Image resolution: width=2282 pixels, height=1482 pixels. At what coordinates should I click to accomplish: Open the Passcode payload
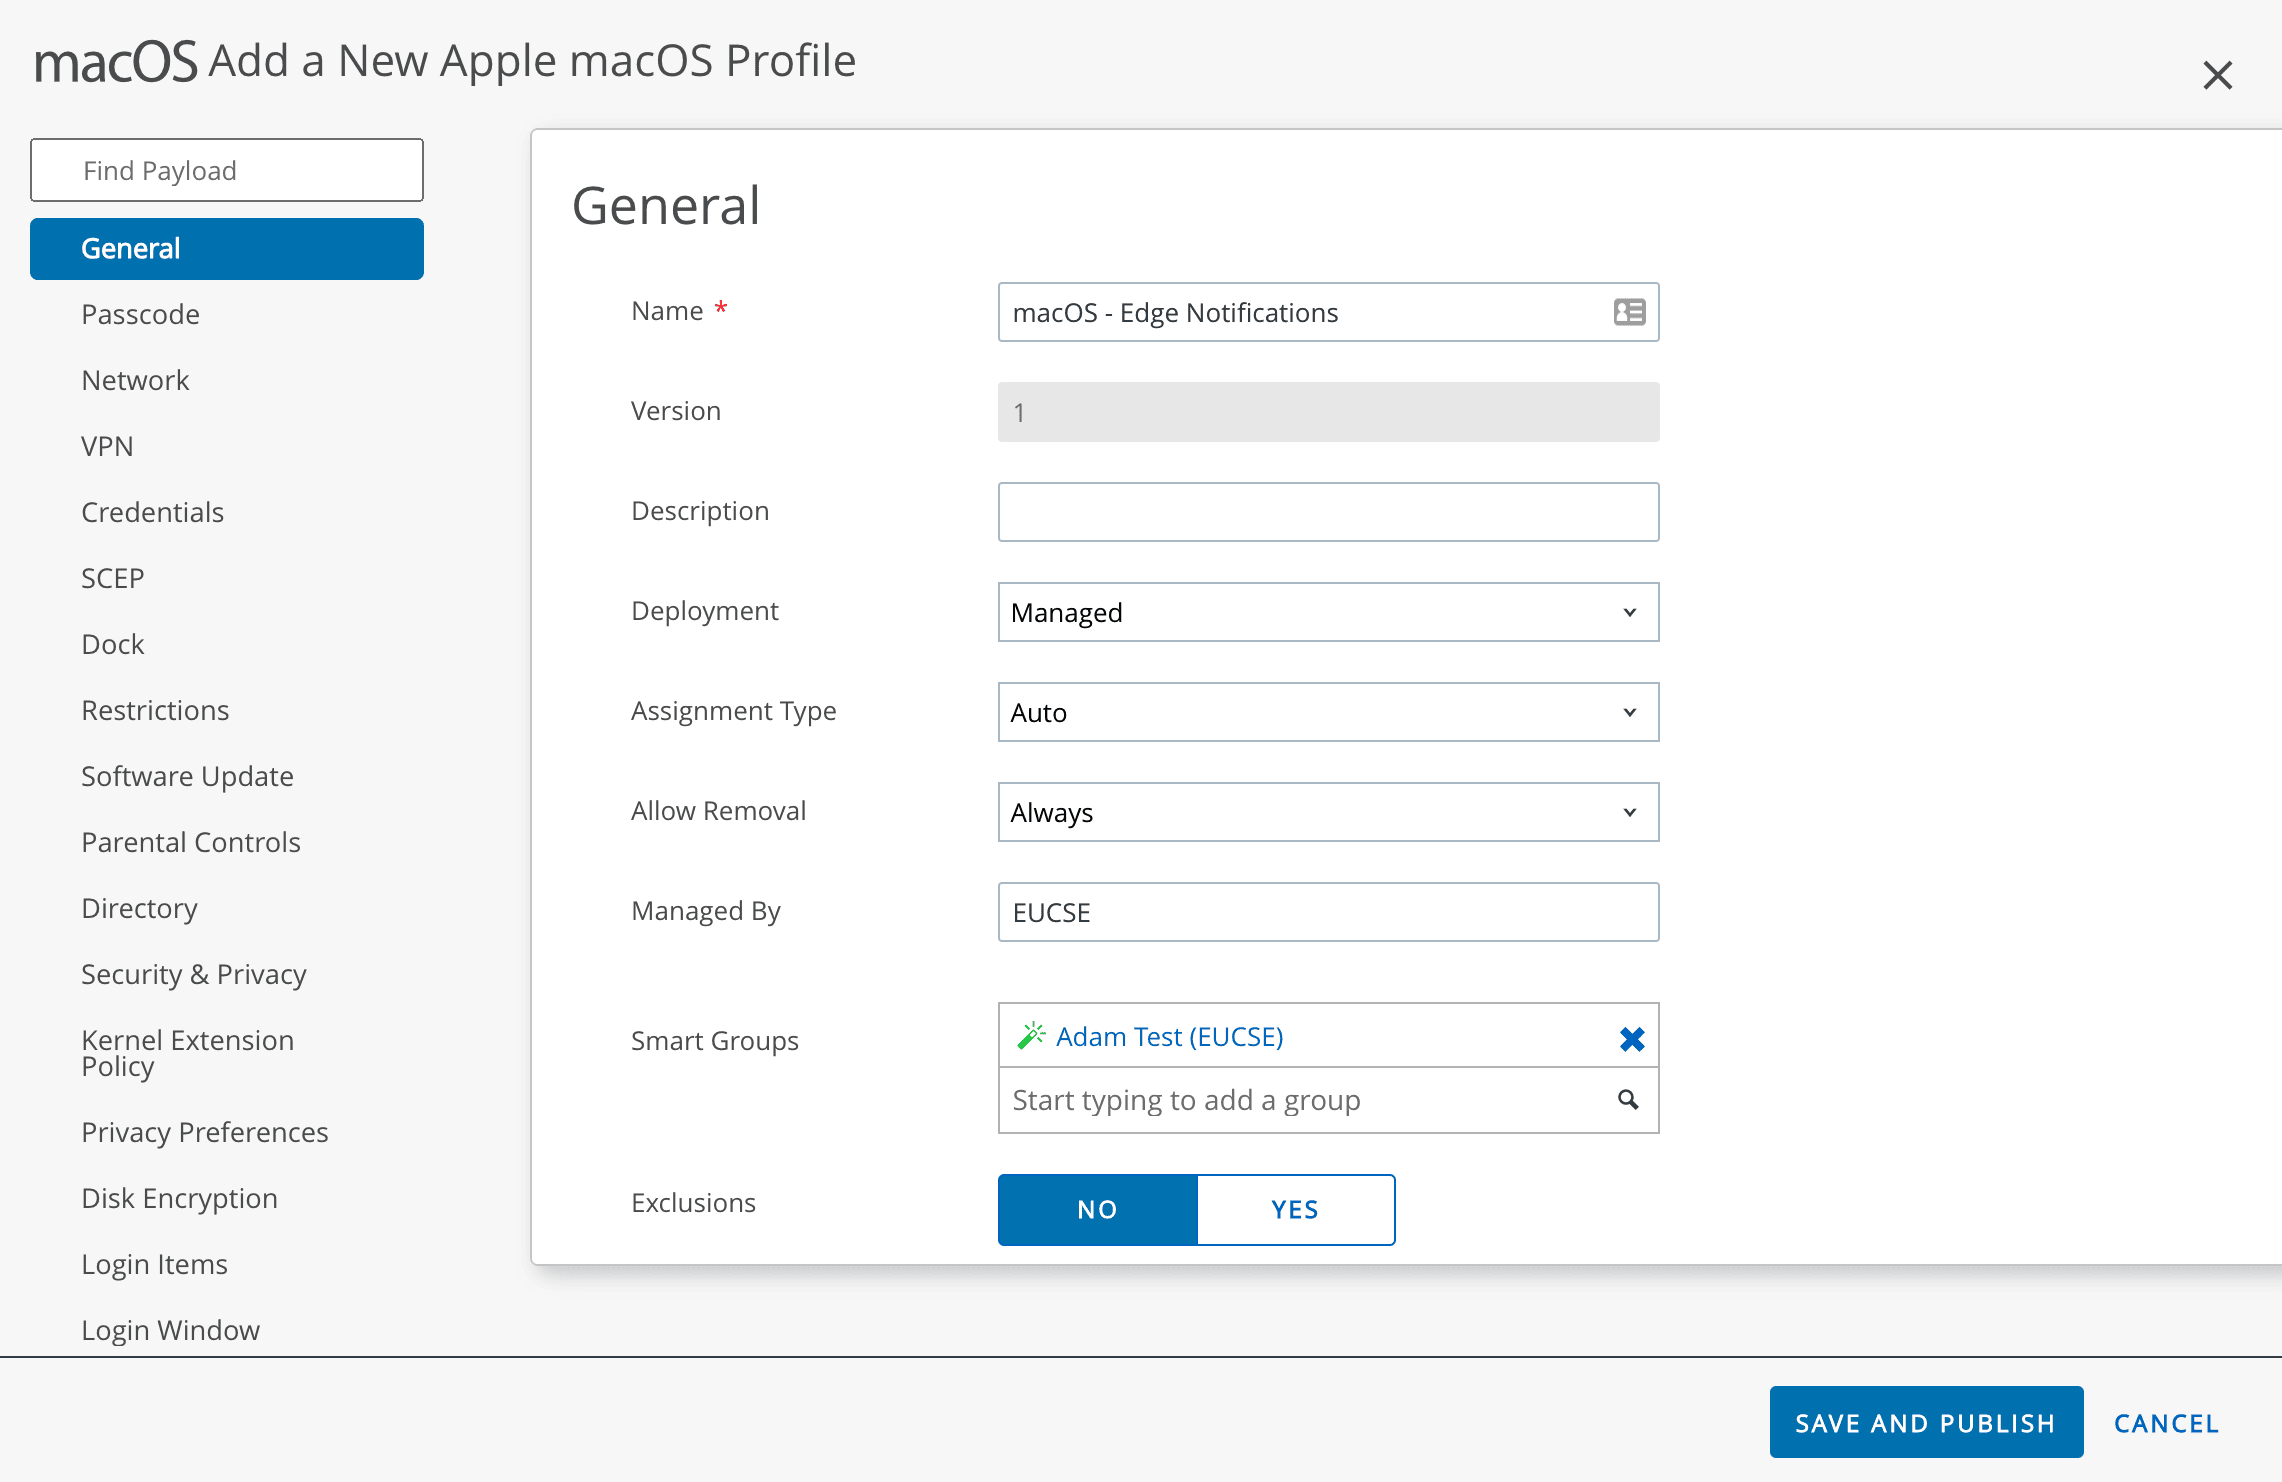[141, 314]
